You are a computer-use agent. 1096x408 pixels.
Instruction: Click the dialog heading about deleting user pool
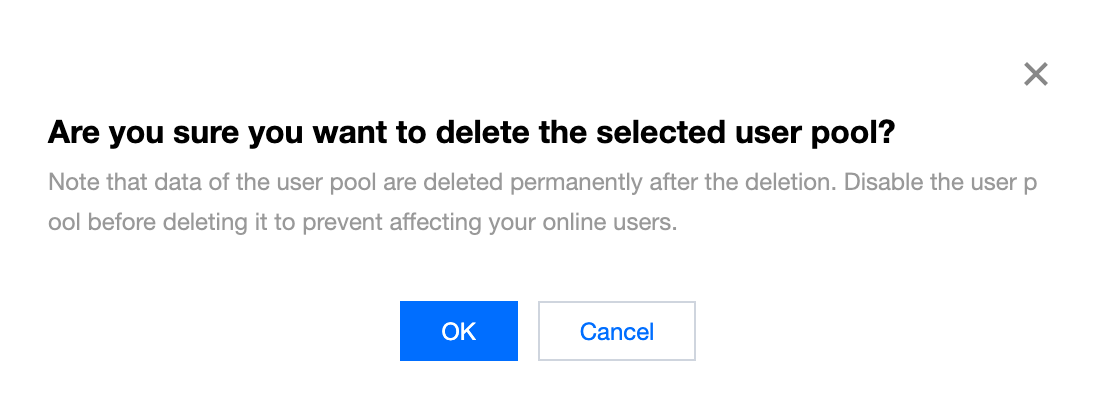[x=470, y=134]
